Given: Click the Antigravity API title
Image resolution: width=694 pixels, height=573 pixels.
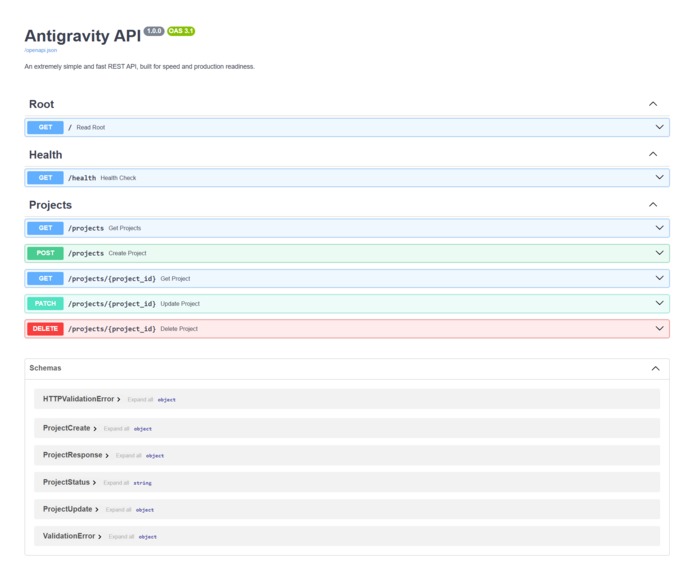Looking at the screenshot, I should [x=83, y=36].
